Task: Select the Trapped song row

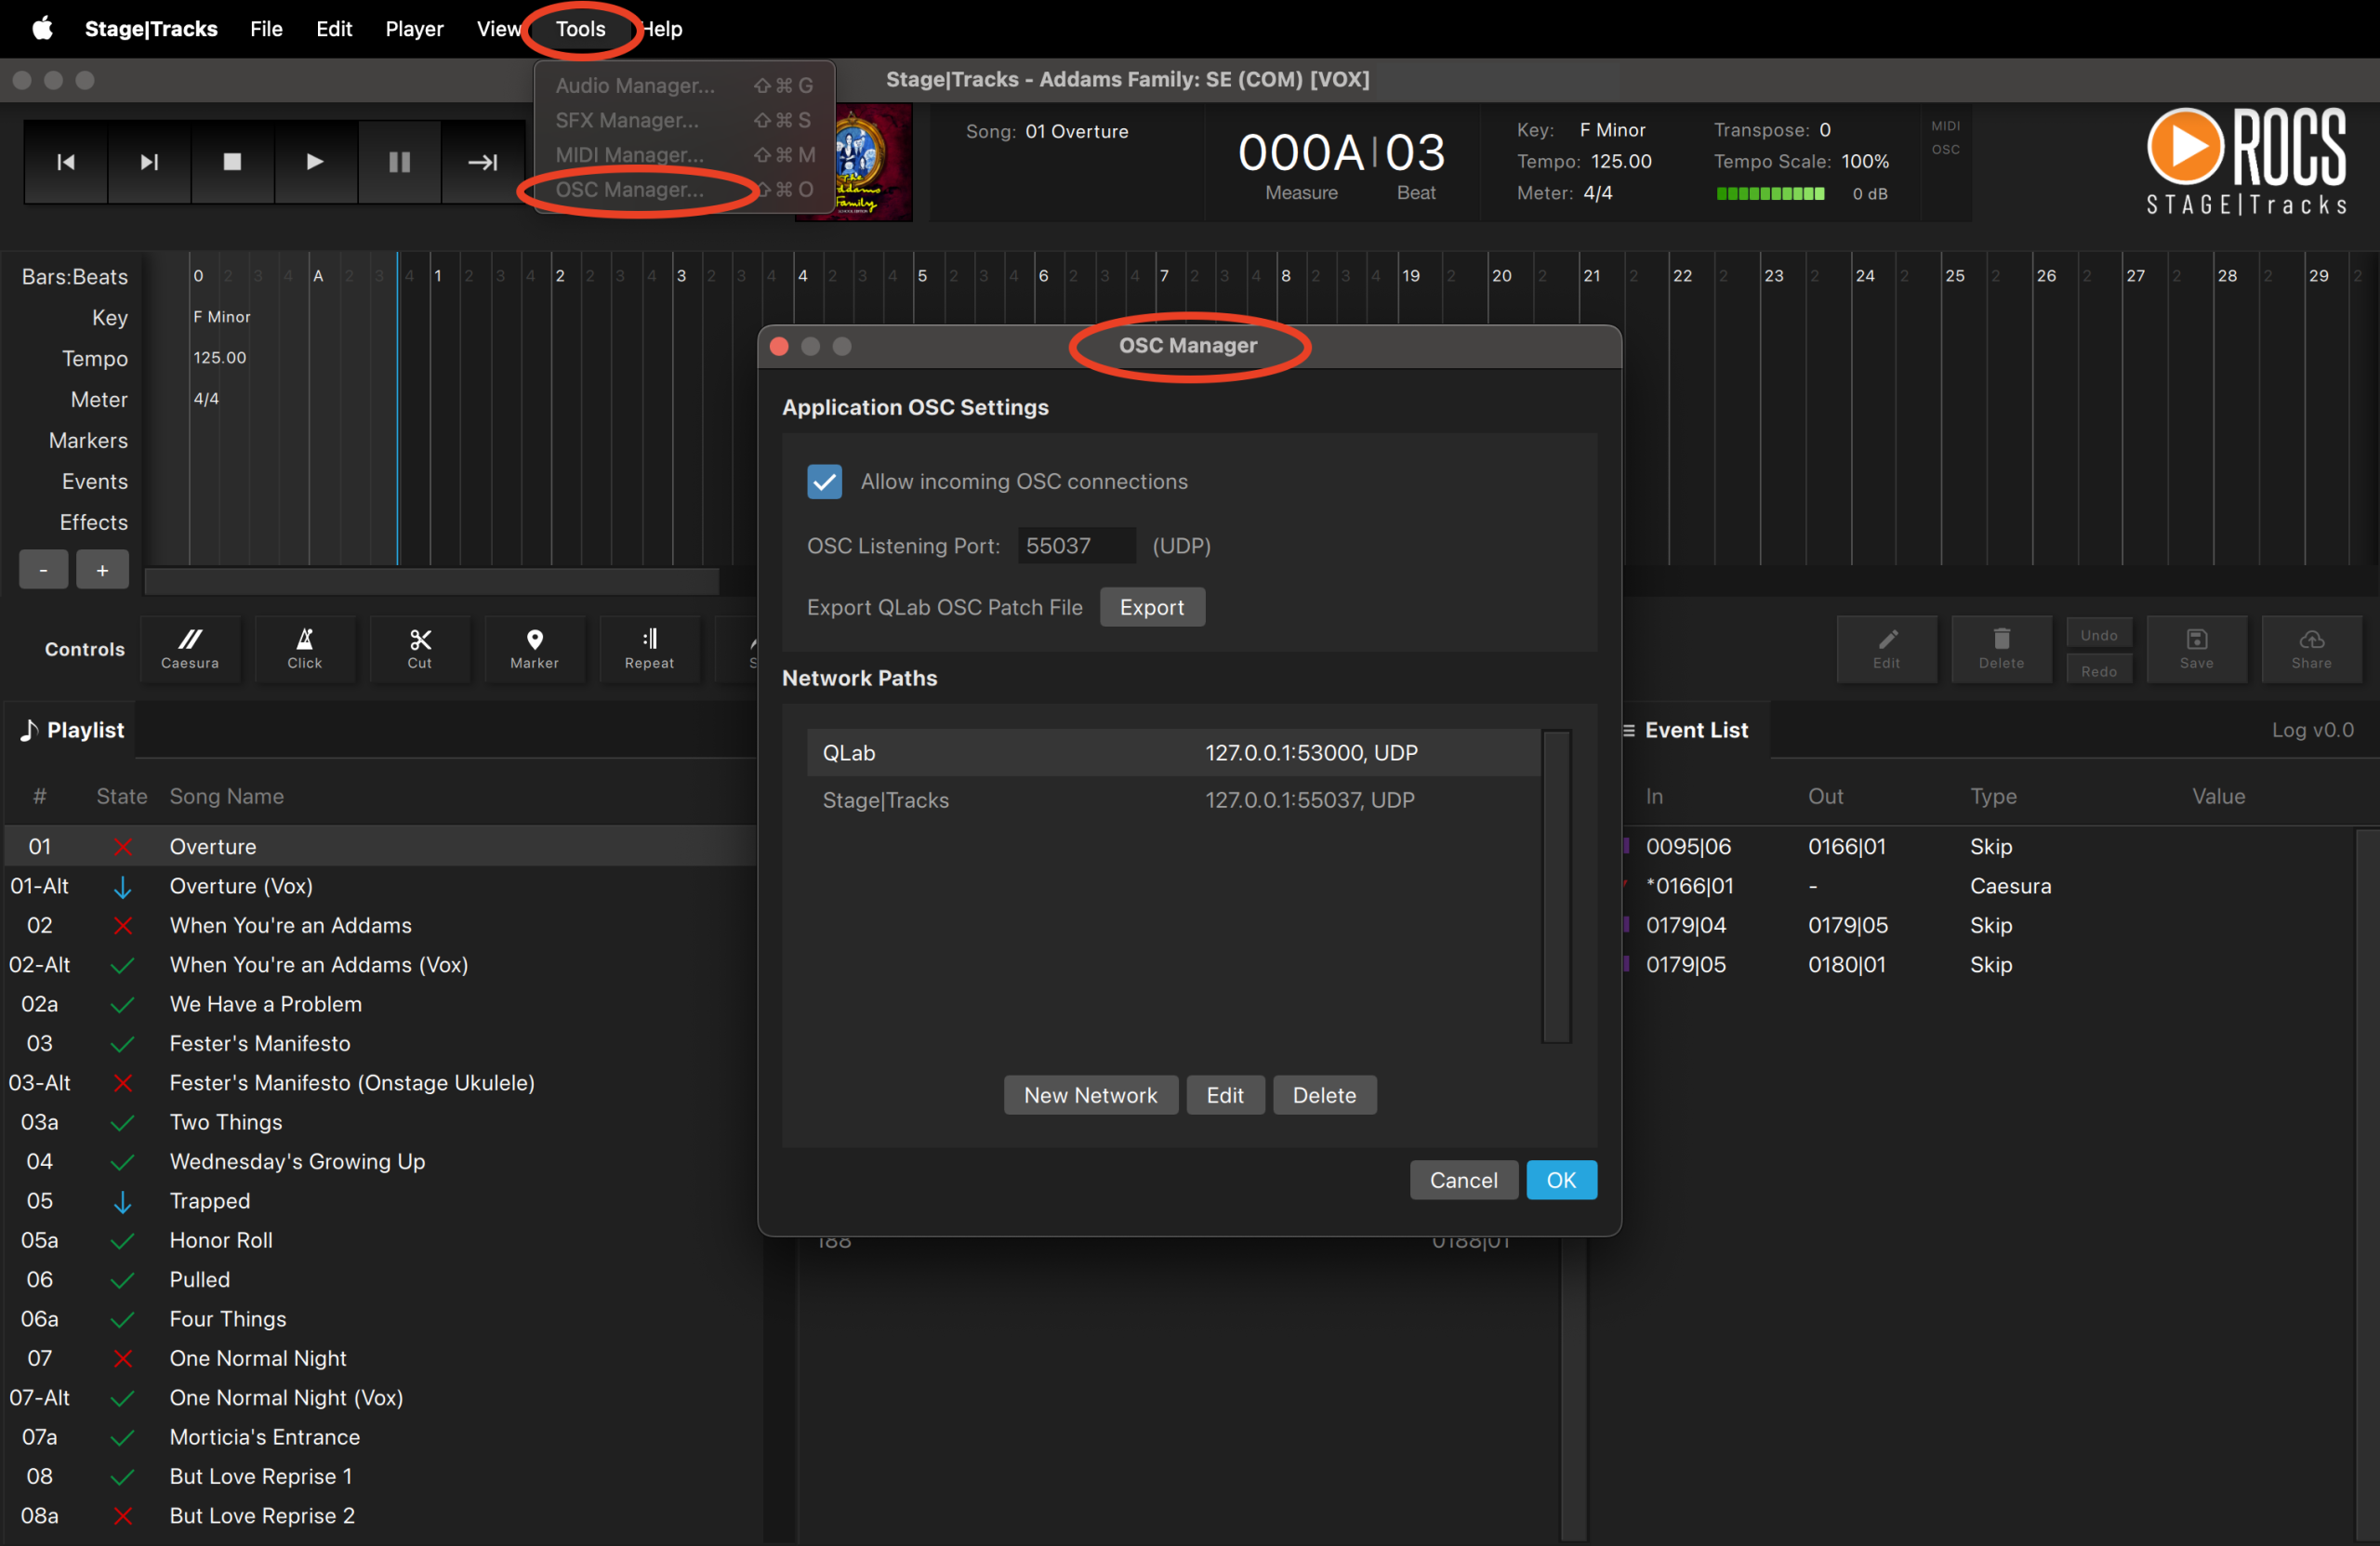Action: [x=381, y=1200]
